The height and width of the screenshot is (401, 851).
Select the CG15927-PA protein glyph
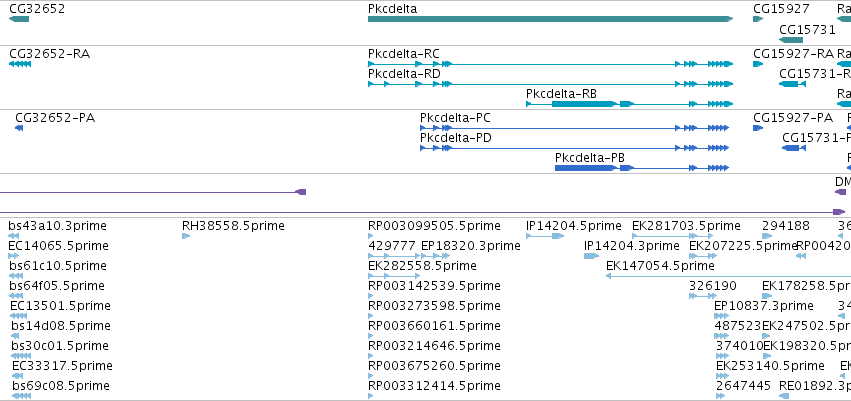pyautogui.click(x=758, y=128)
